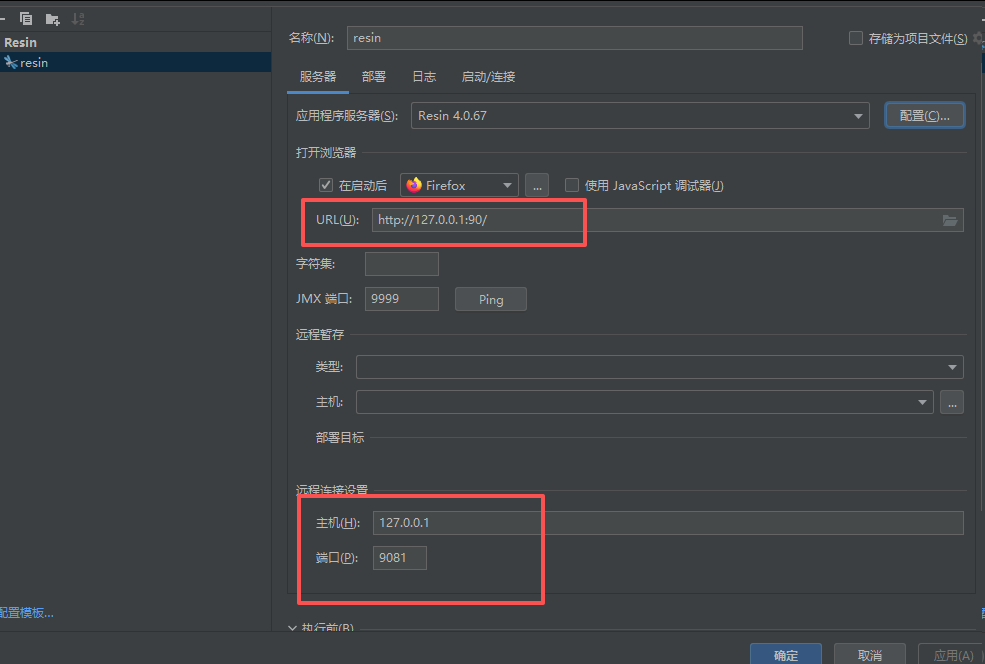Click the folder icon next to the URL field
The image size is (985, 664).
click(949, 219)
